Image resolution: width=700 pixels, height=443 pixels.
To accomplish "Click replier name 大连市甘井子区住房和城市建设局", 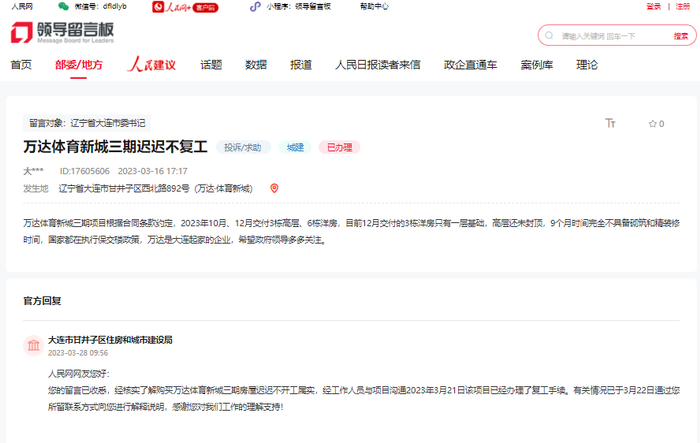I will 110,340.
